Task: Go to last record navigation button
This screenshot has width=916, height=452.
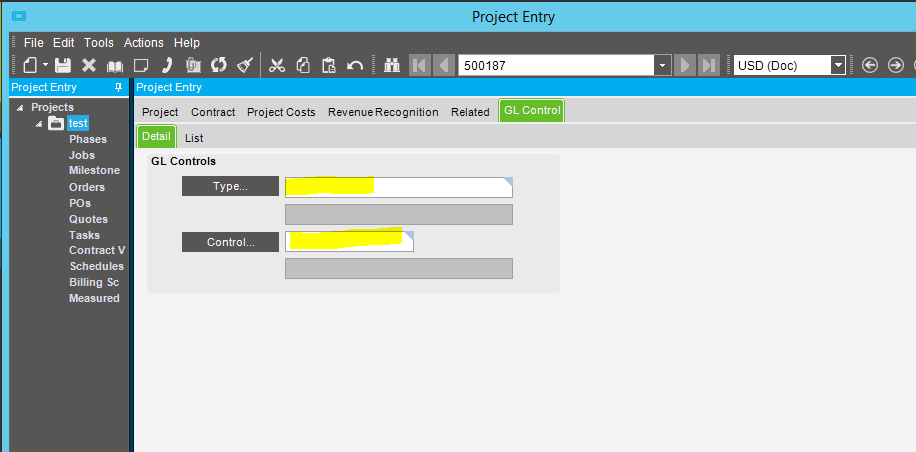Action: coord(709,65)
